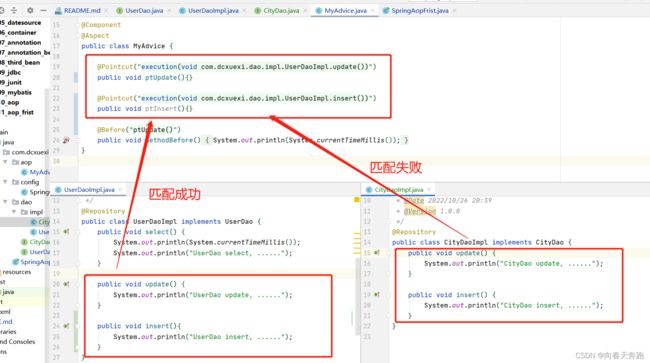The height and width of the screenshot is (363, 650).
Task: Switch to the UserDao.java tab
Action: [144, 10]
